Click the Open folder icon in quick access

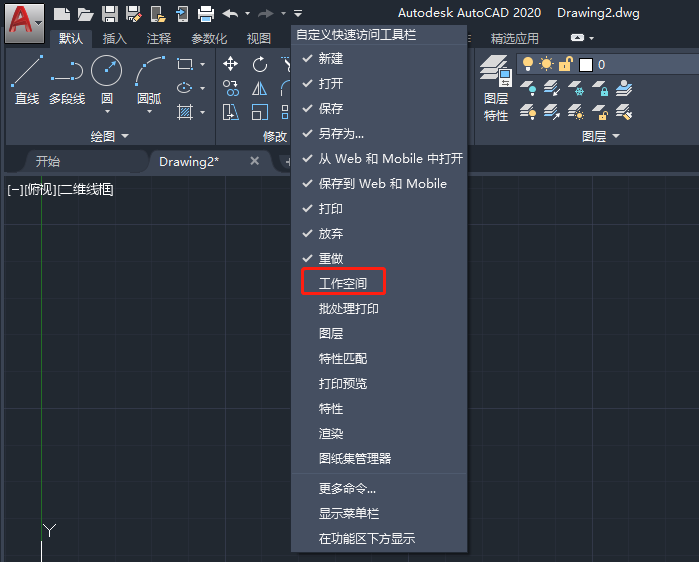coord(85,14)
